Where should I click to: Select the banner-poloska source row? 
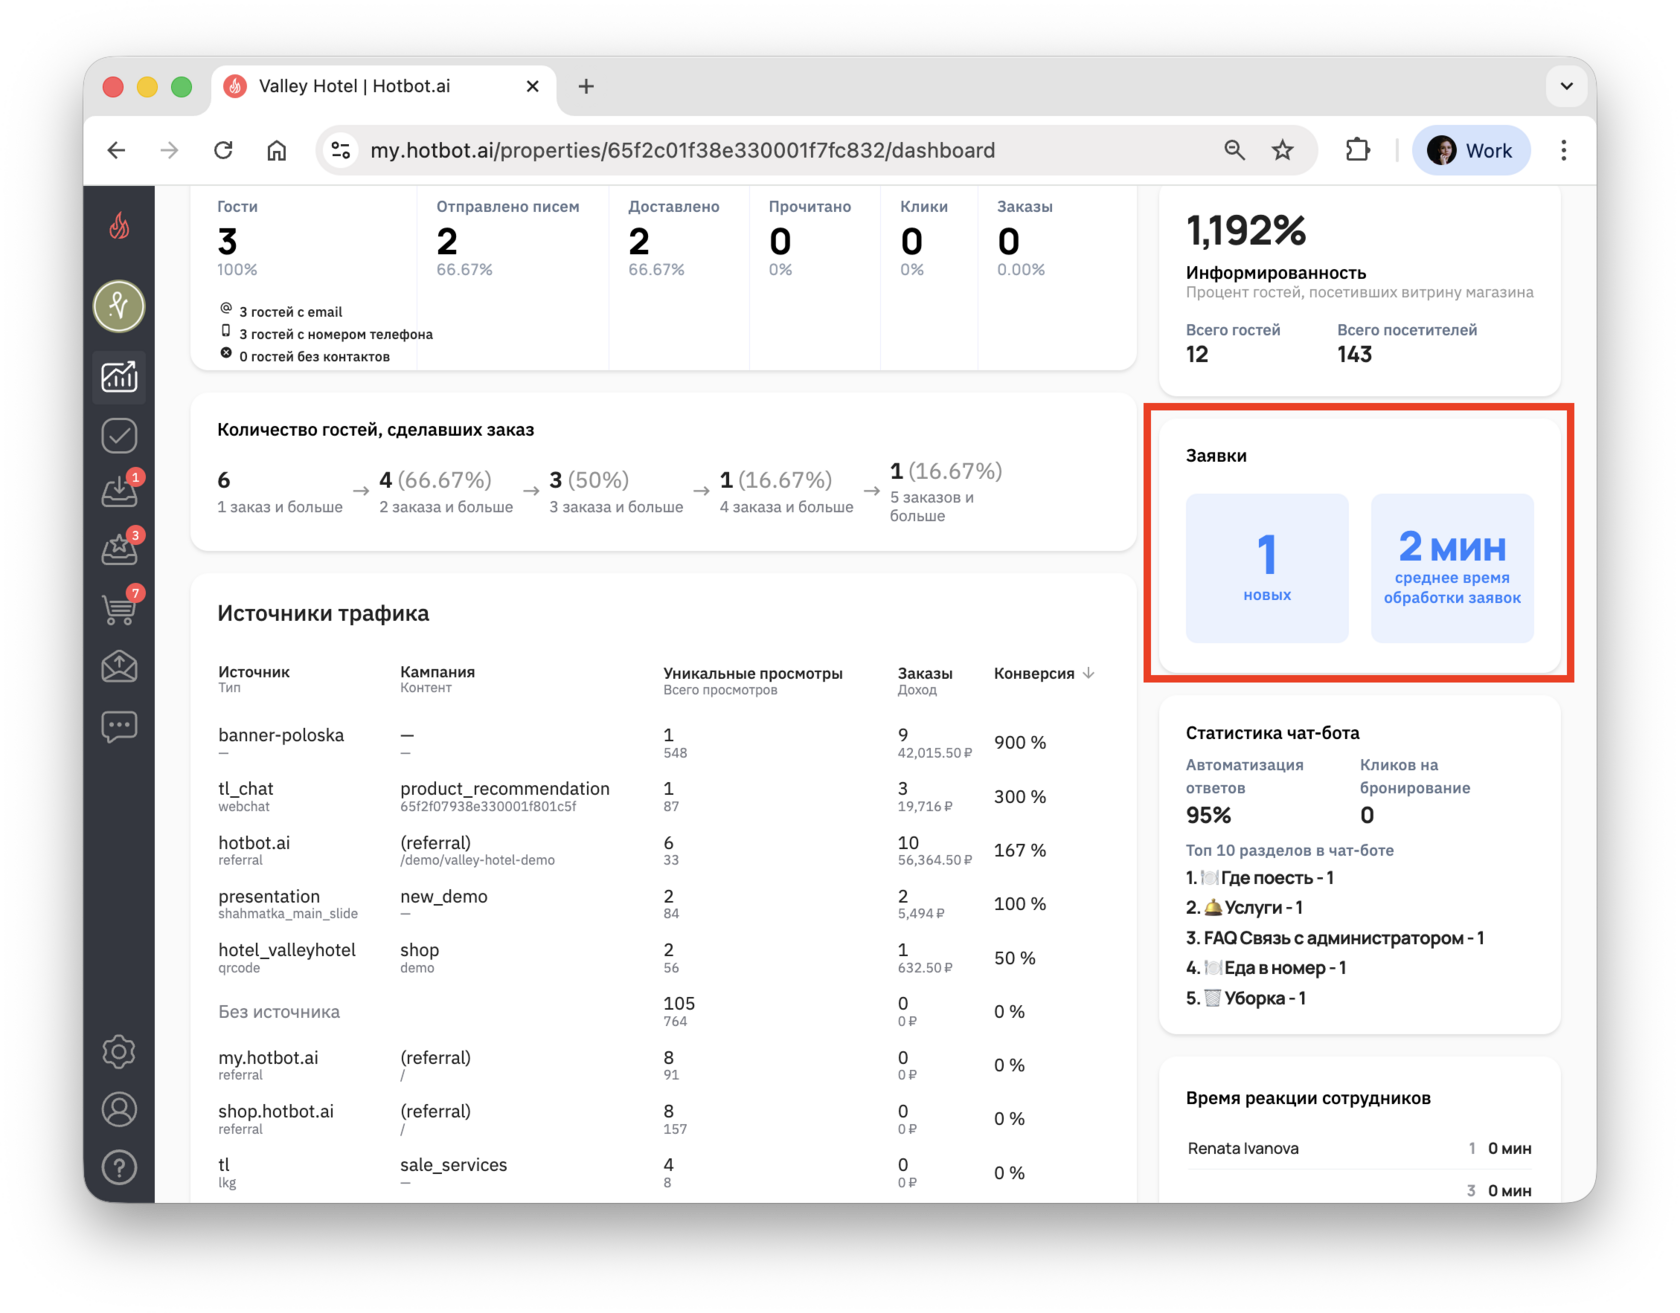point(663,743)
